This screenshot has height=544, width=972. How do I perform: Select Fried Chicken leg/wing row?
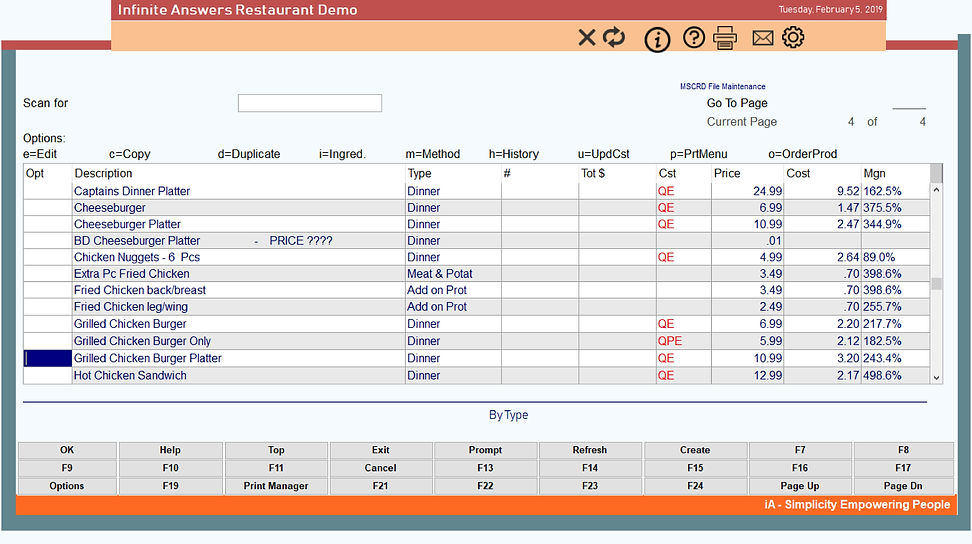coord(477,307)
